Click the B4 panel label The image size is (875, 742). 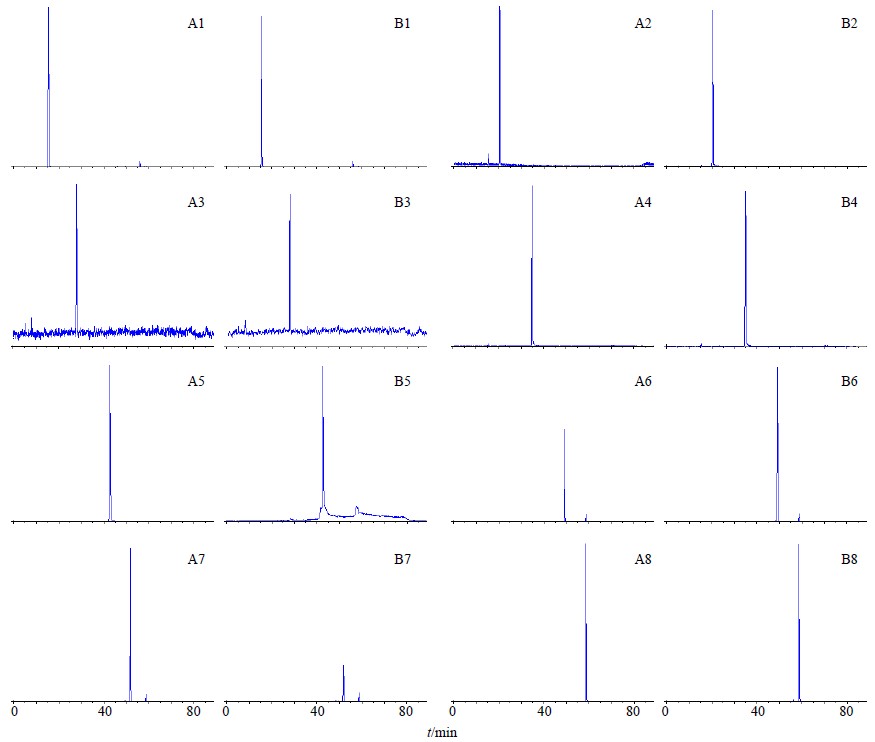coord(849,203)
